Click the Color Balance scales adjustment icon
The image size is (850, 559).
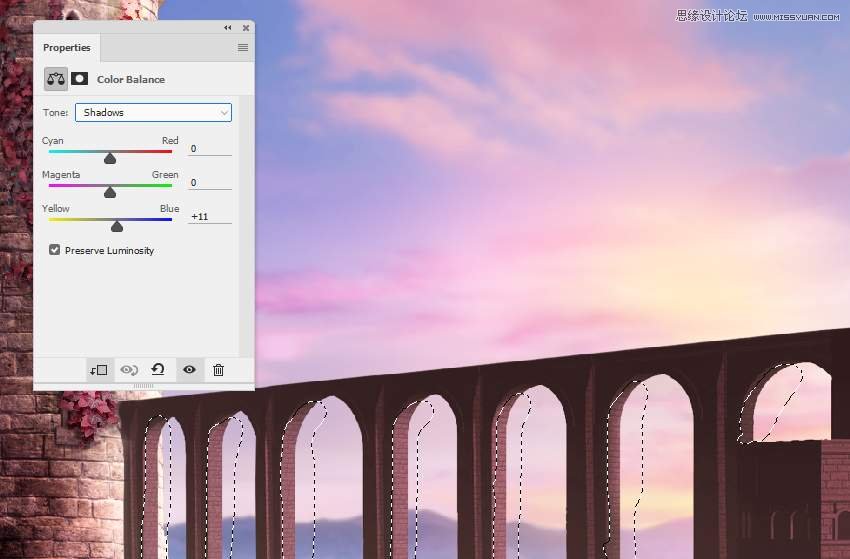point(56,79)
